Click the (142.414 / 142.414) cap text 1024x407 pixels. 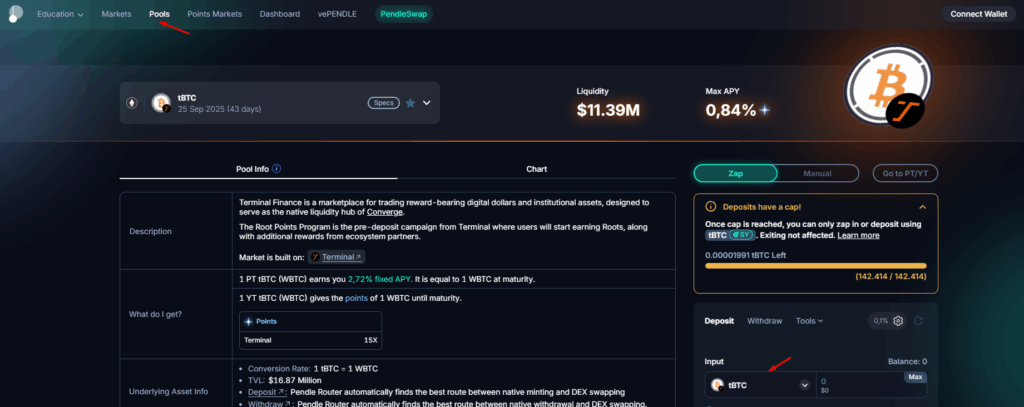pyautogui.click(x=891, y=277)
